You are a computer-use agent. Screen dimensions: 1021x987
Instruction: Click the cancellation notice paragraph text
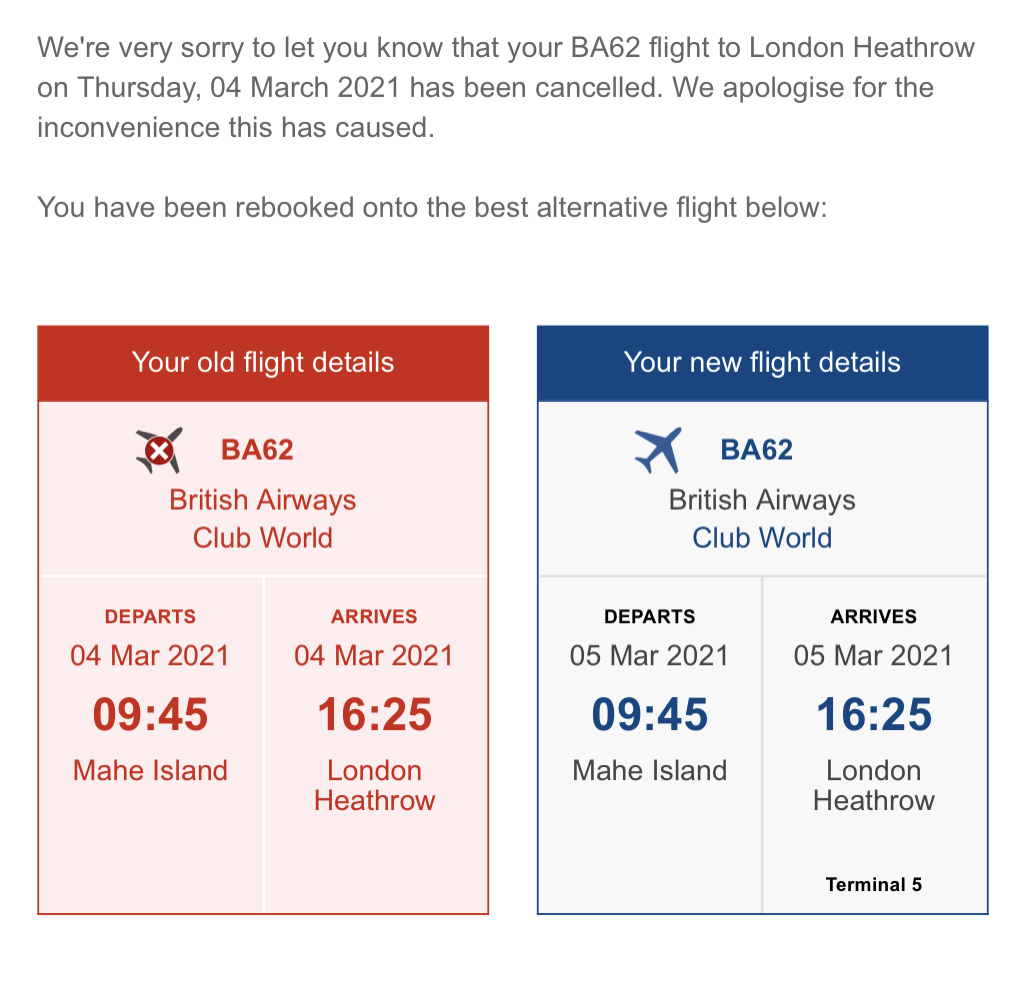[x=506, y=87]
